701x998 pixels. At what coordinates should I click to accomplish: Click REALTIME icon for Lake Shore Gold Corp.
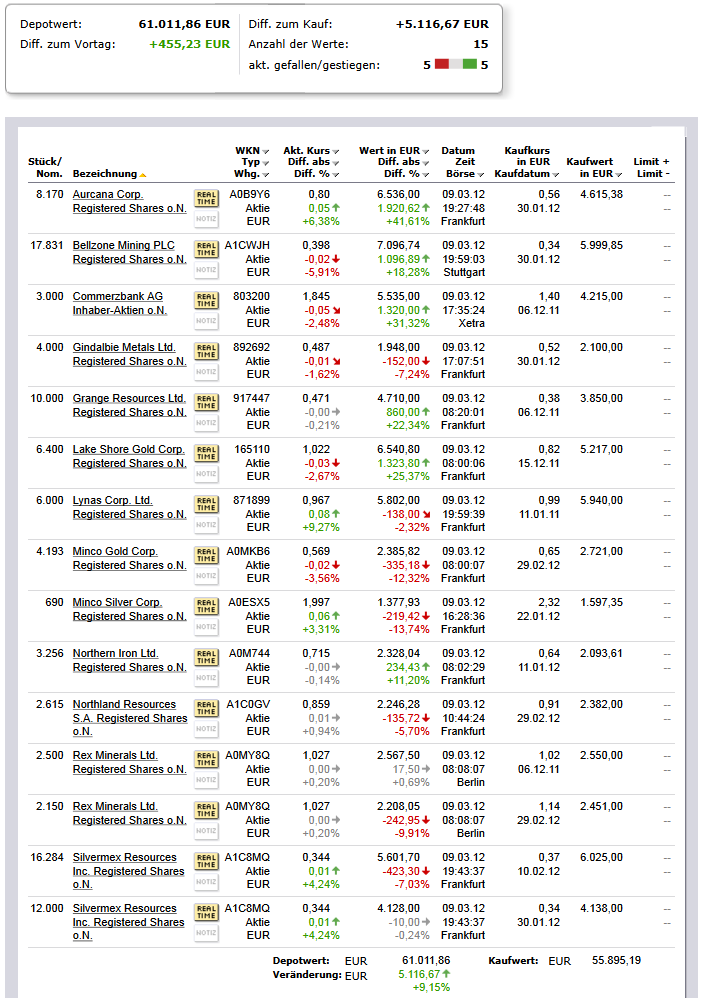[x=206, y=453]
